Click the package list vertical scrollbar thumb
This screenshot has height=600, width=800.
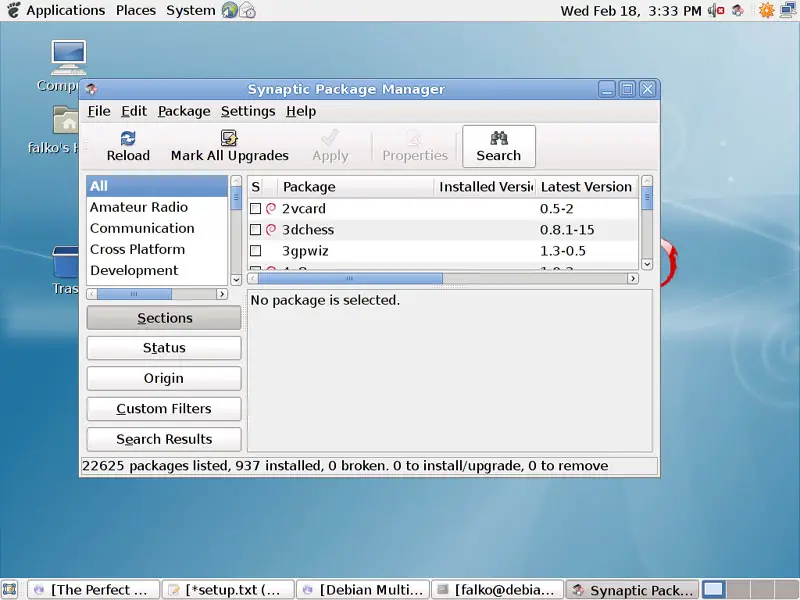click(647, 198)
